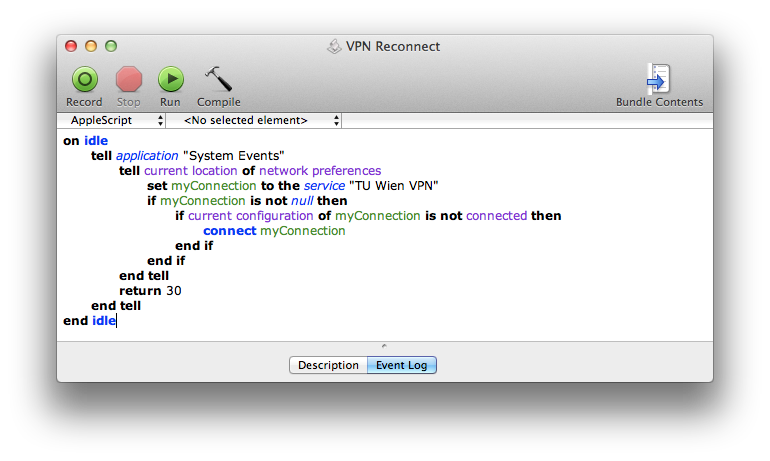Click the VPN Reconnect window title

click(x=394, y=47)
